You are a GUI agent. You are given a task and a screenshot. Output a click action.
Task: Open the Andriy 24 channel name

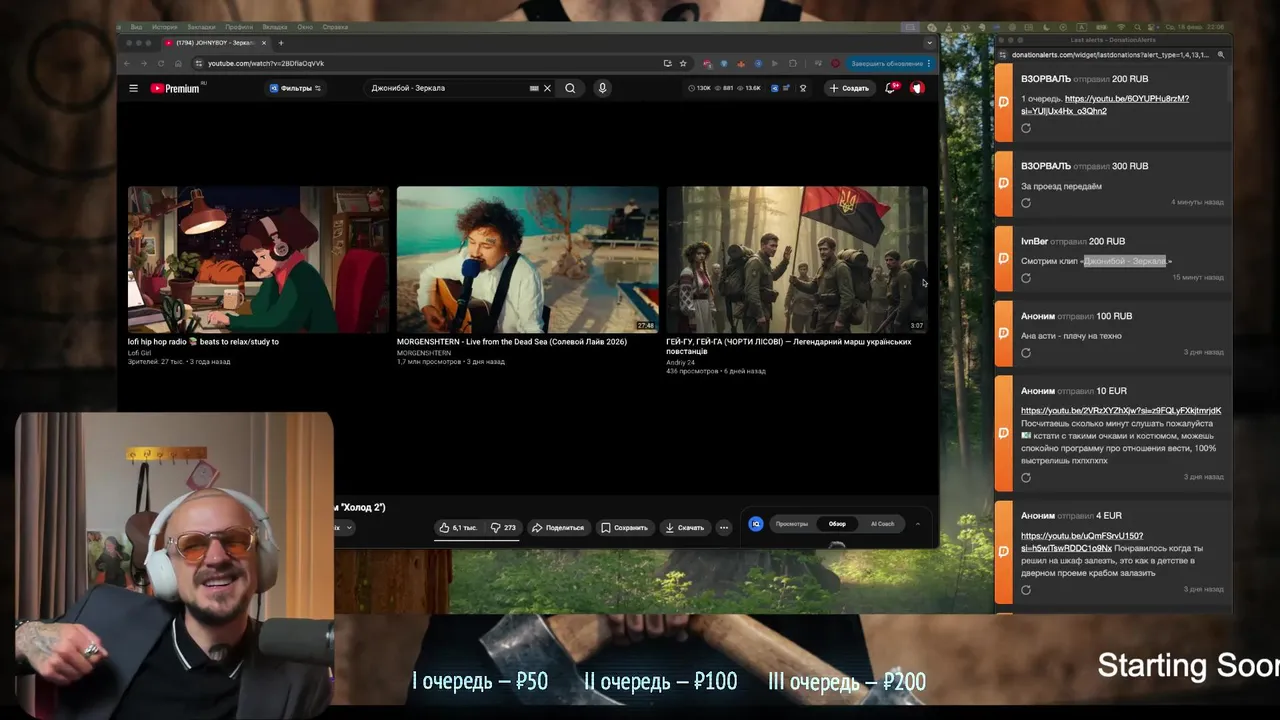point(681,362)
